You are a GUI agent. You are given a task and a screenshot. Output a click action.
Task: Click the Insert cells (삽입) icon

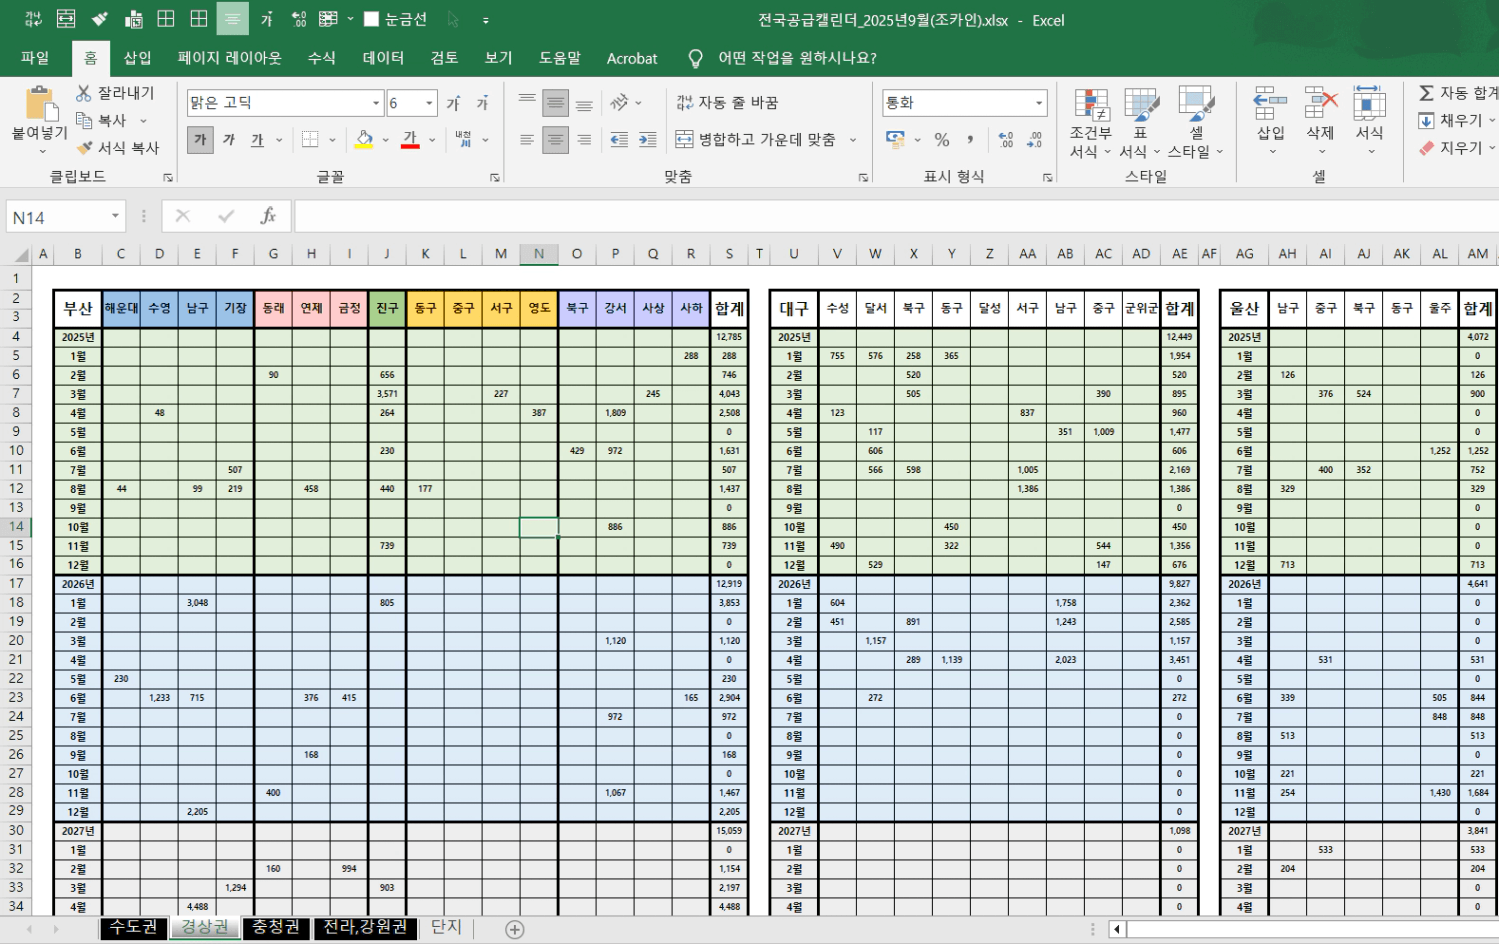coord(1270,103)
